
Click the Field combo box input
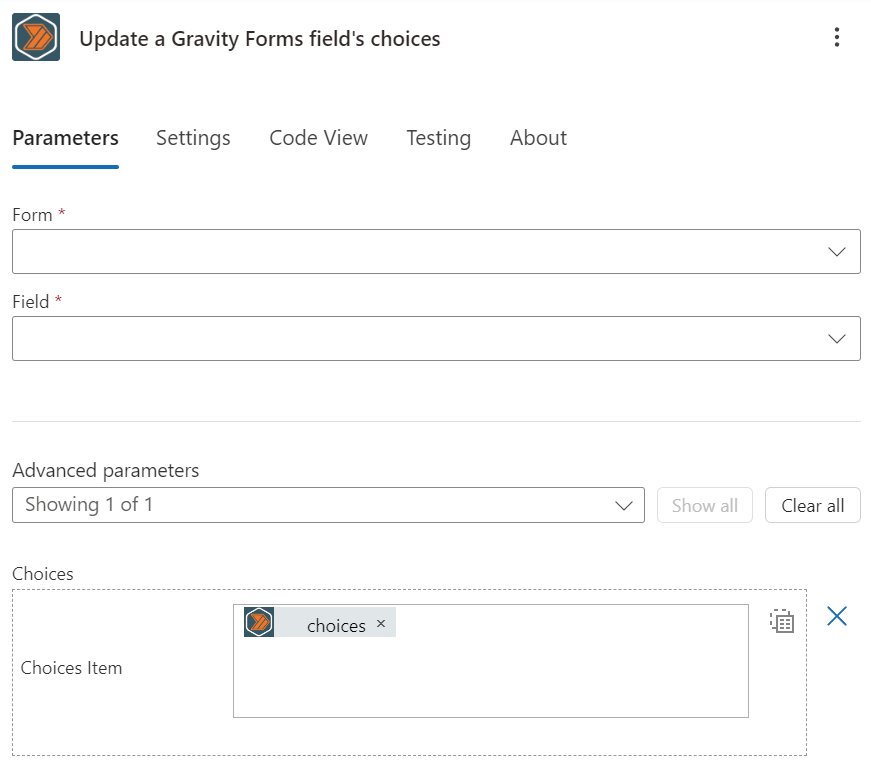(x=437, y=339)
